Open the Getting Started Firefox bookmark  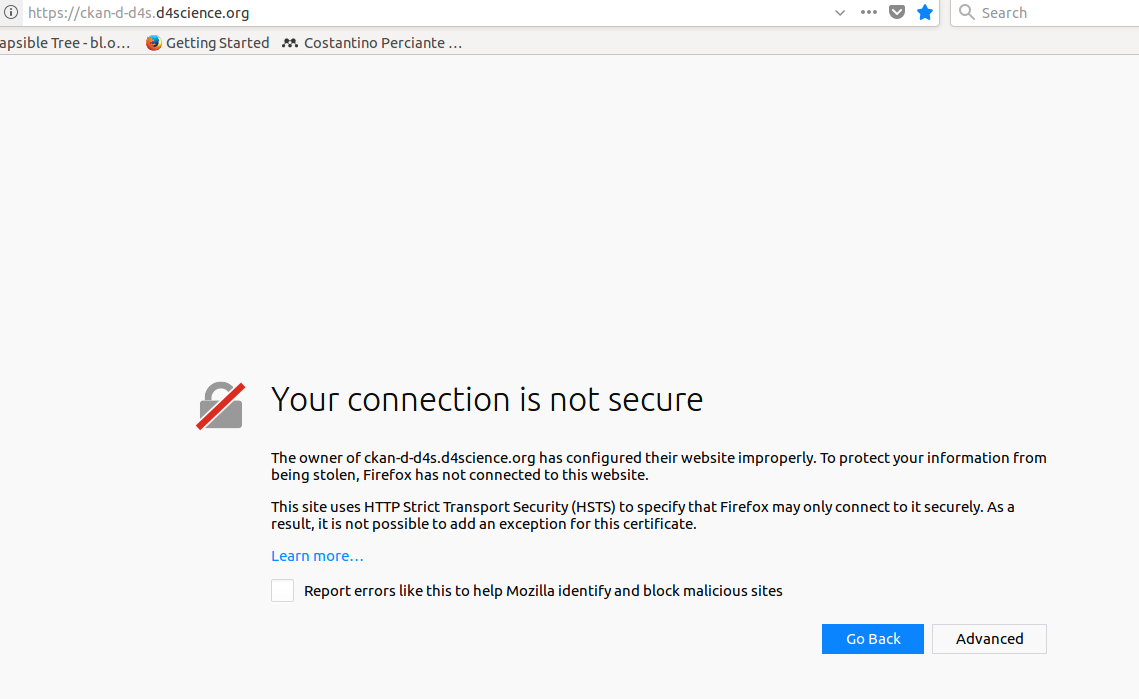208,43
